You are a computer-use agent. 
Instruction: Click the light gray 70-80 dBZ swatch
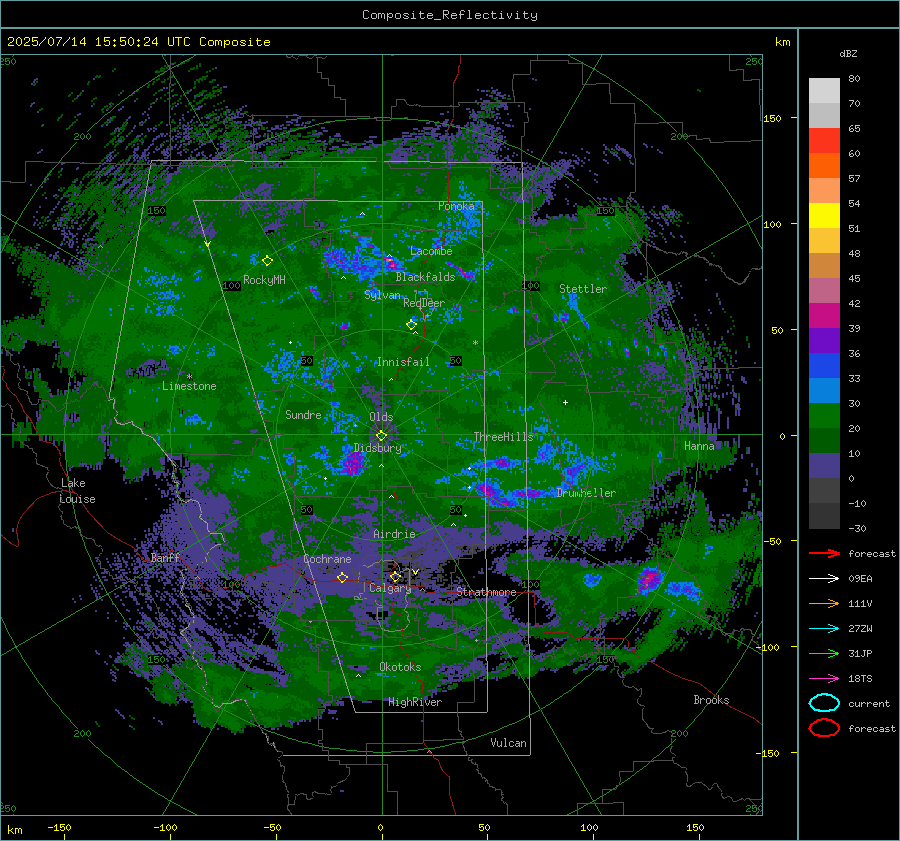824,91
